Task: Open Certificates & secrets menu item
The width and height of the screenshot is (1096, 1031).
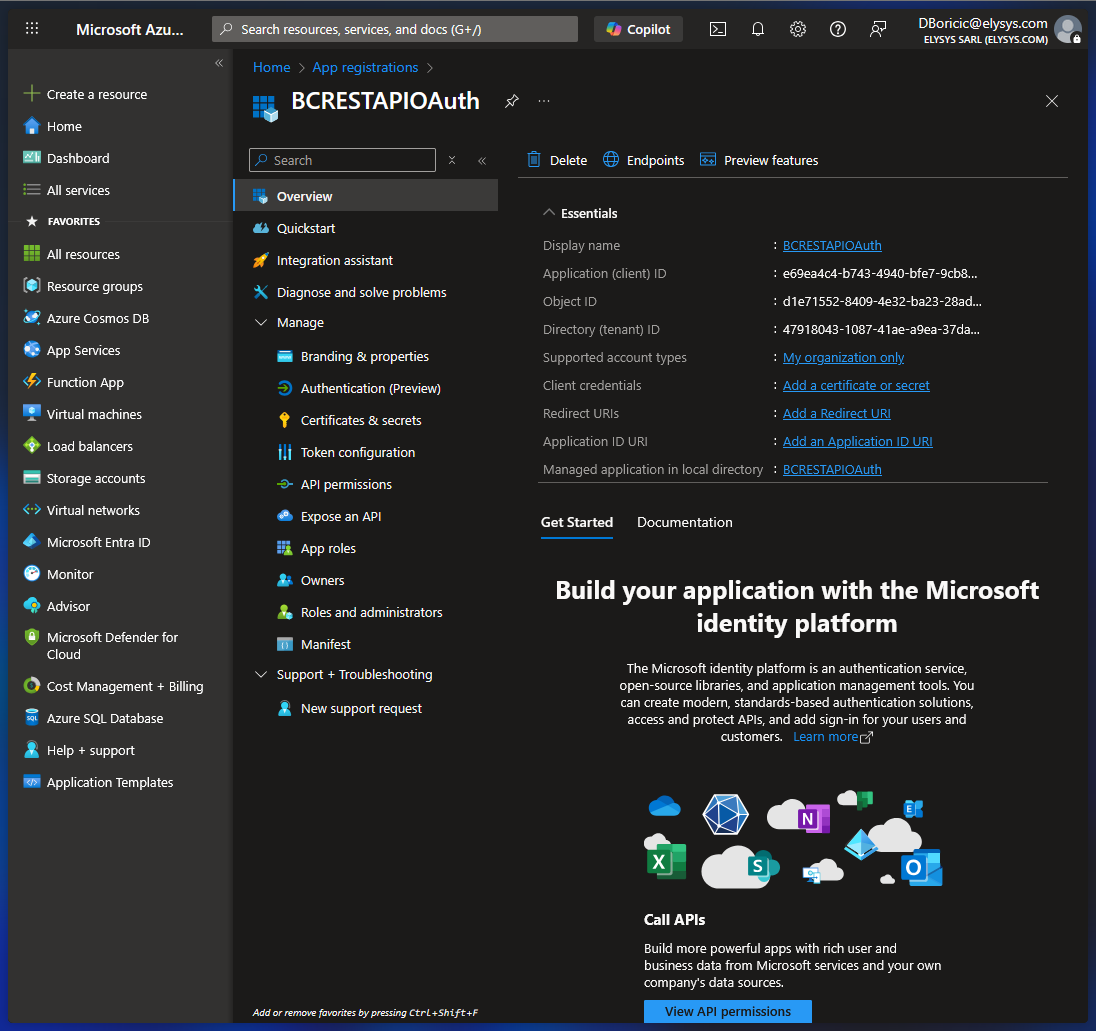Action: click(361, 420)
